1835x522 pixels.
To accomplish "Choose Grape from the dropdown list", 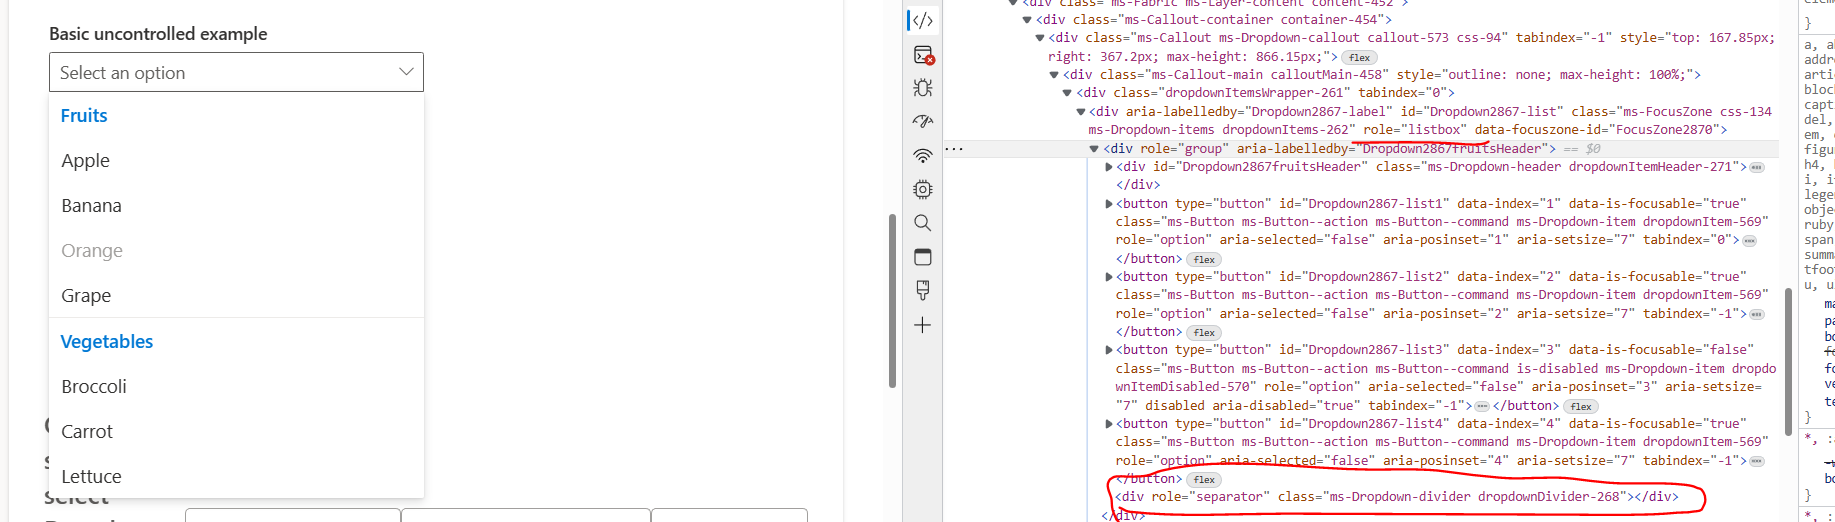I will pos(237,295).
